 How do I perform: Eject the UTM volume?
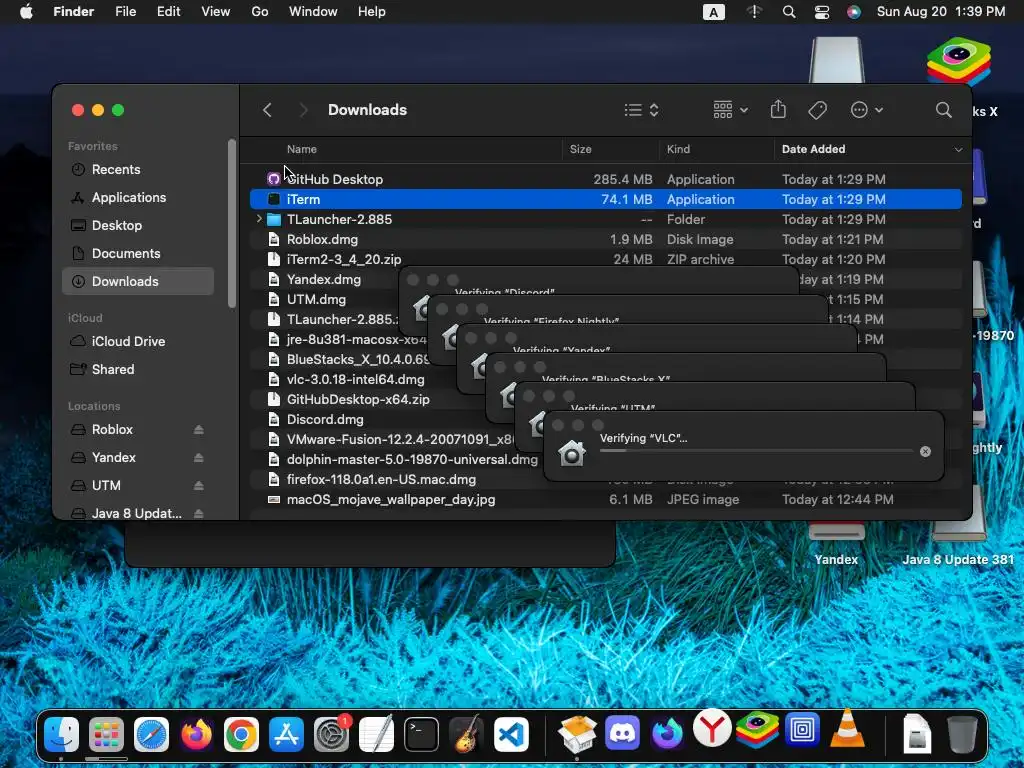(199, 486)
